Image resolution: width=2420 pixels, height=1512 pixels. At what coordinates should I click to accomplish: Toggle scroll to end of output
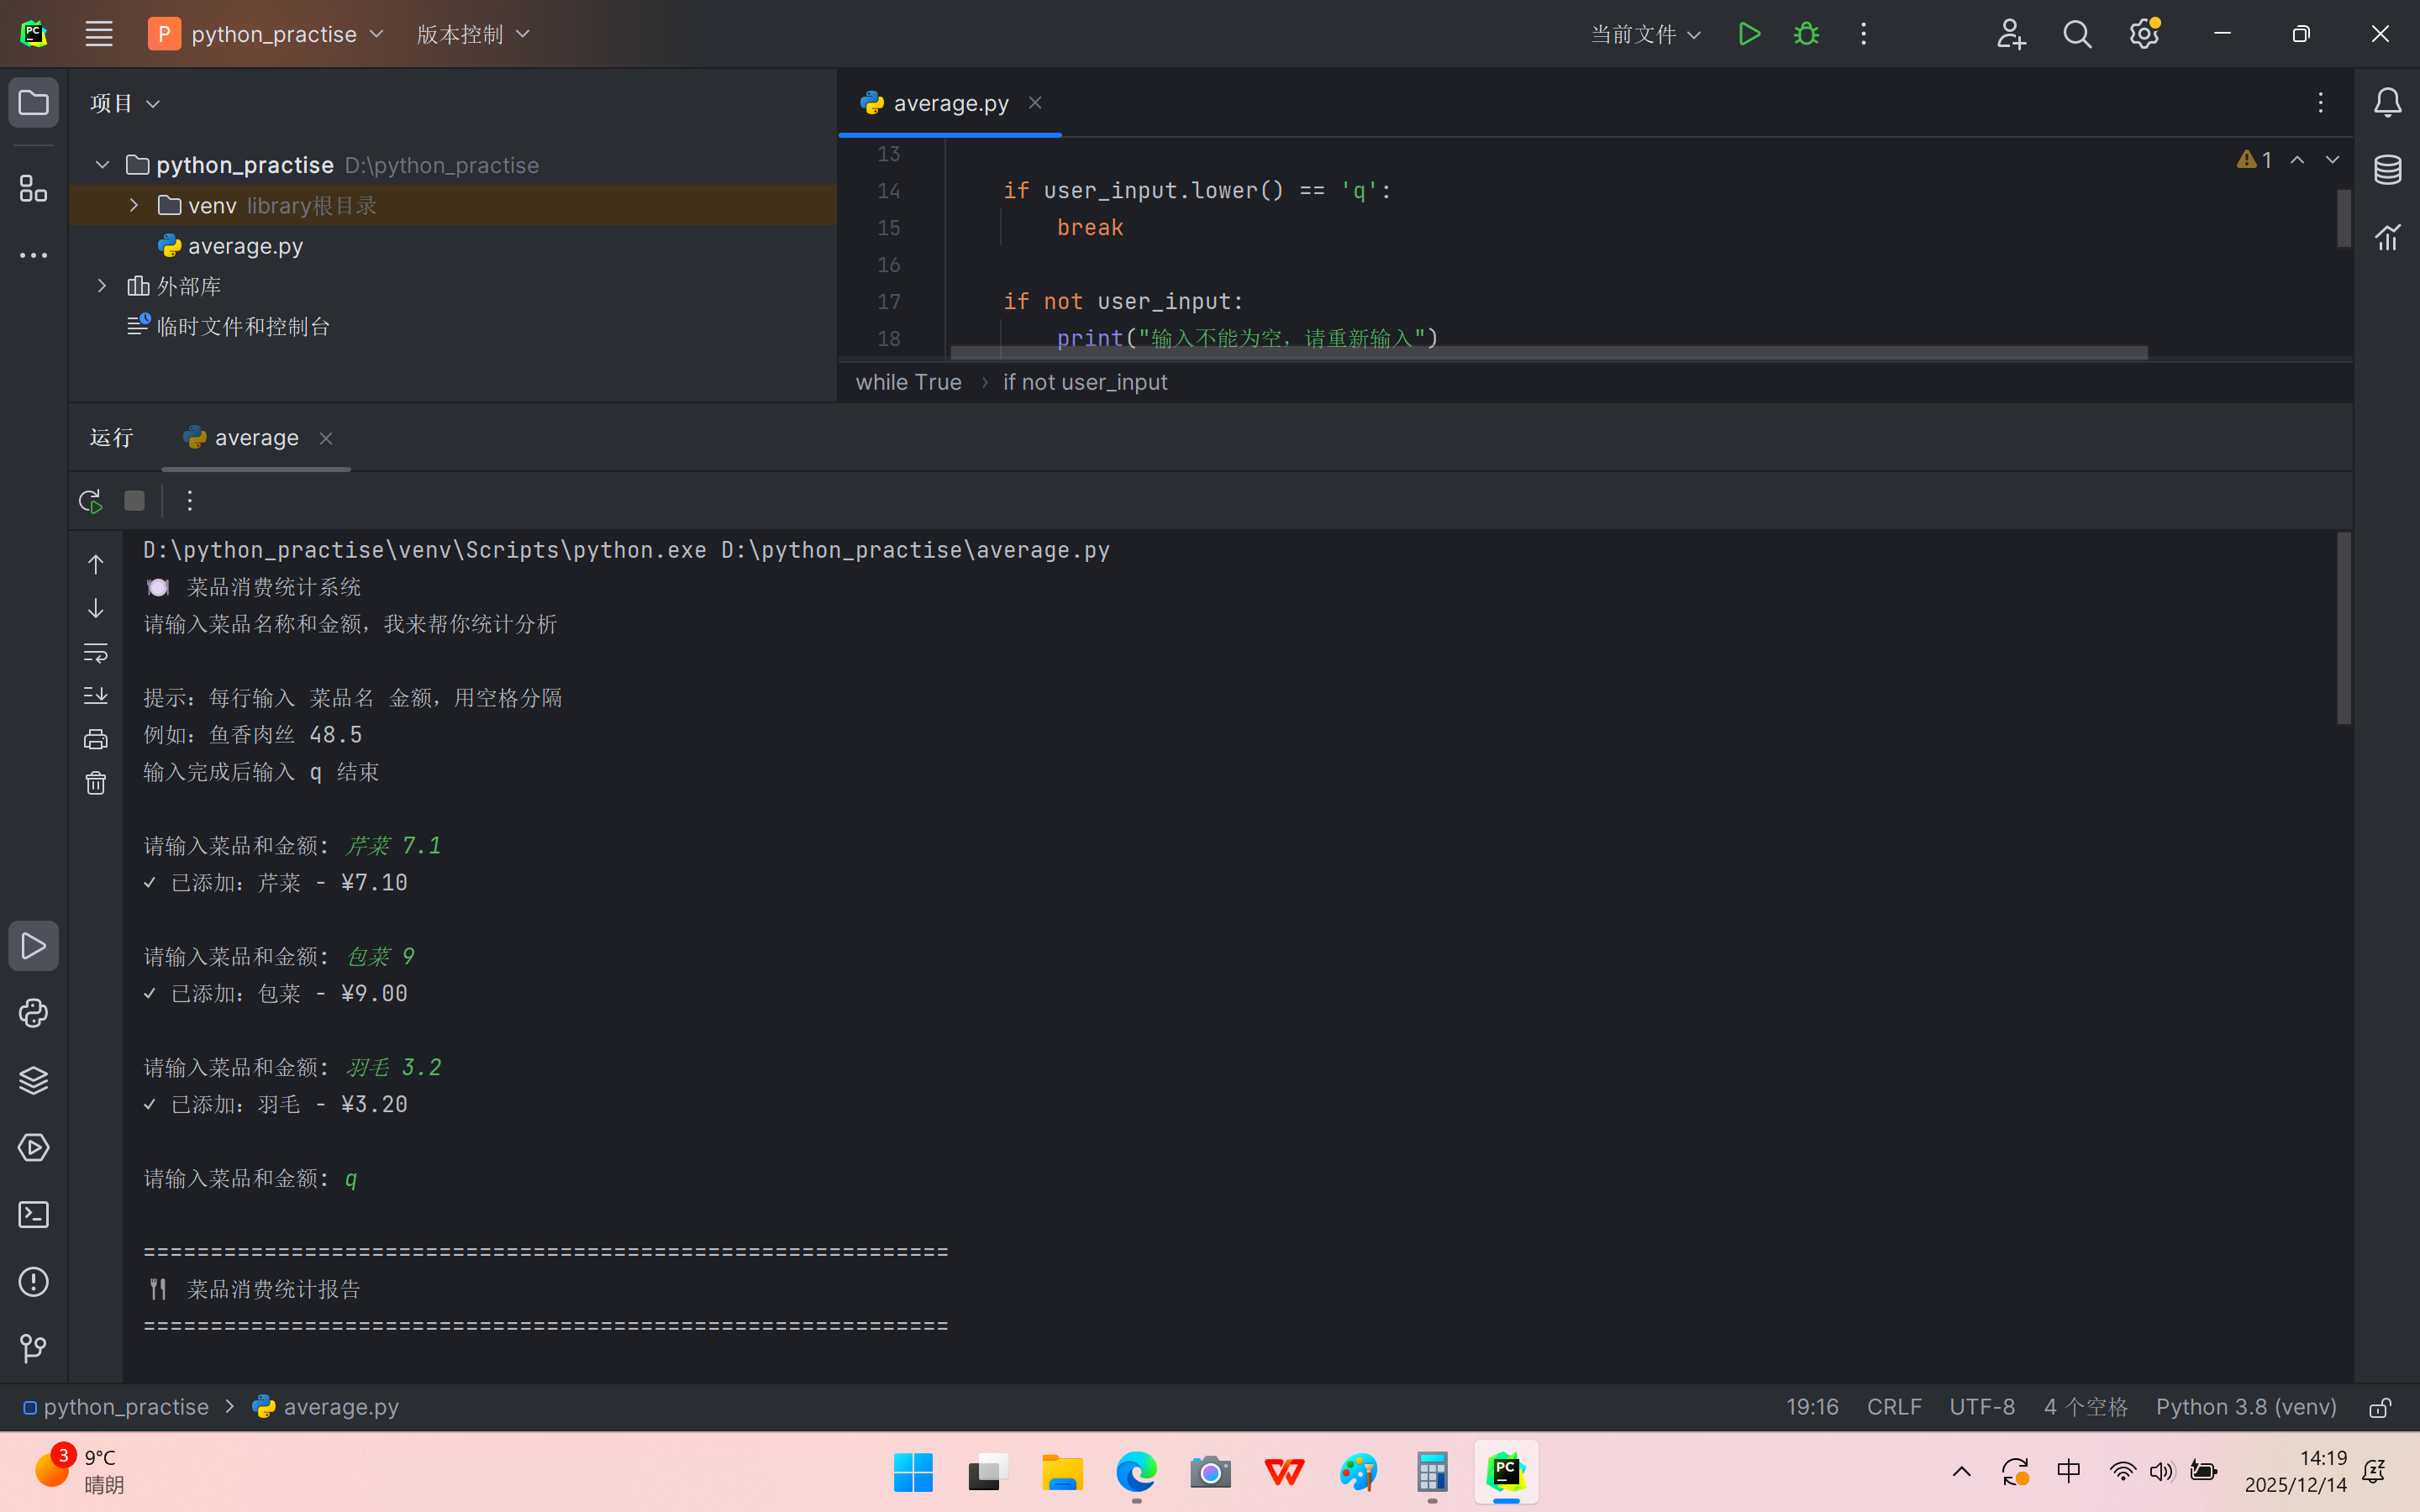point(95,696)
